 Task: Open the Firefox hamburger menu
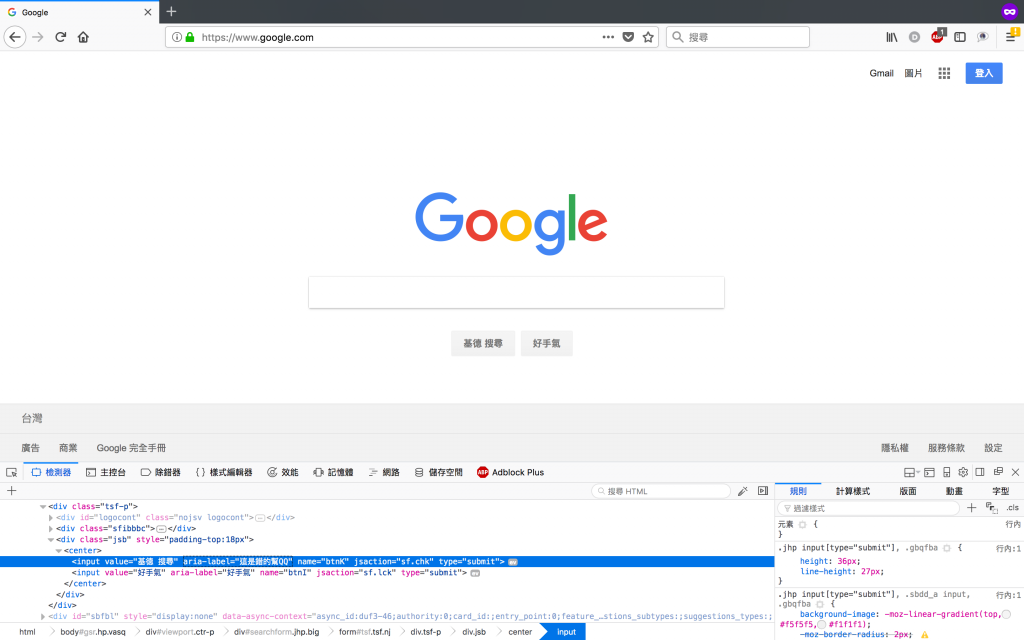pyautogui.click(x=1011, y=37)
